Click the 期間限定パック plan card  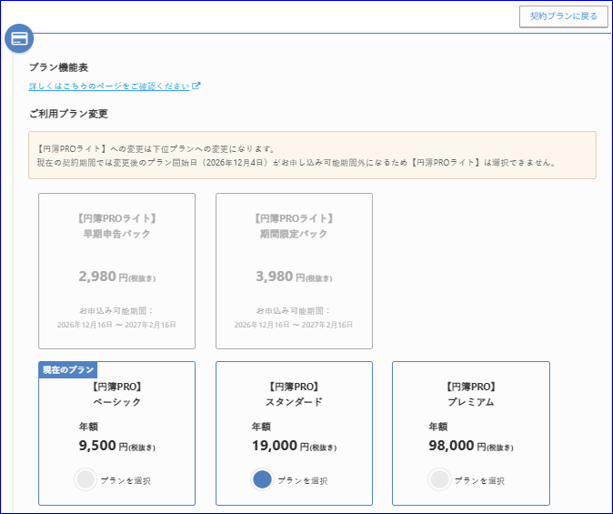294,271
